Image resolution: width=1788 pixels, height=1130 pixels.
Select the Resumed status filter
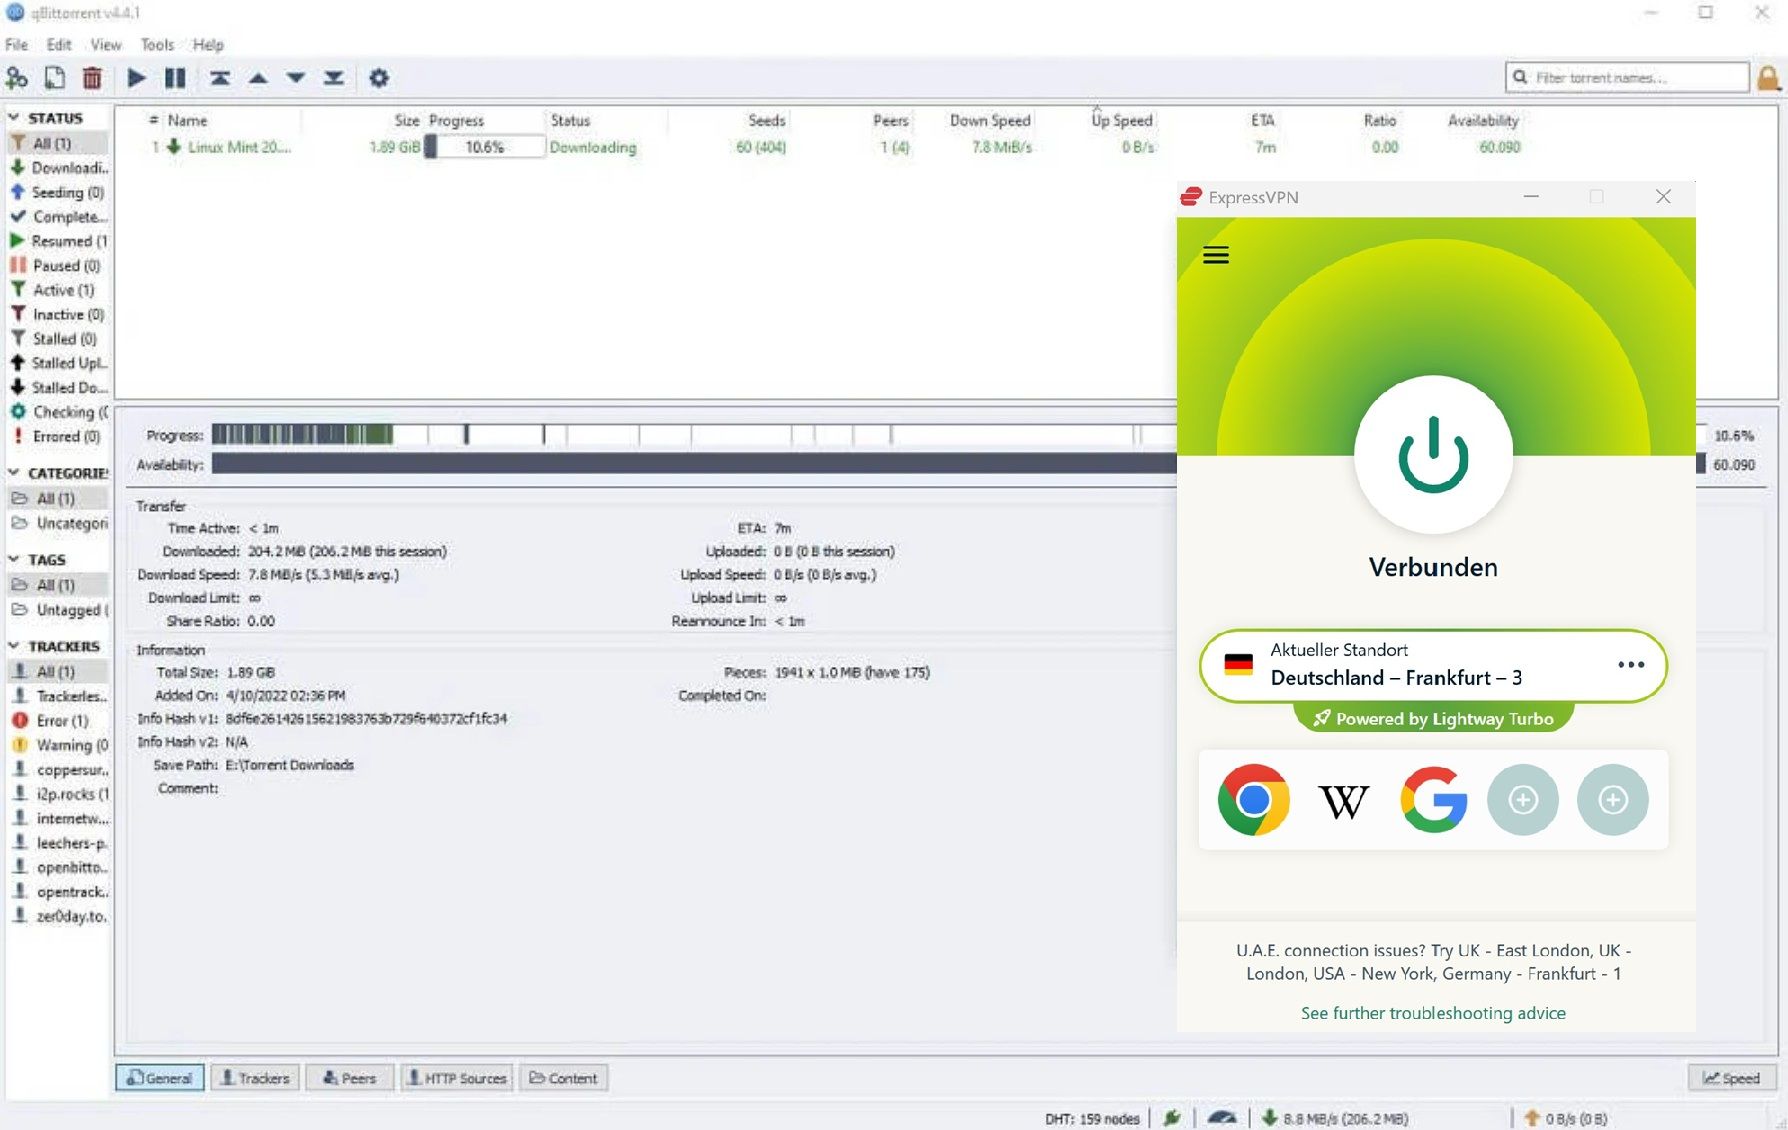point(58,241)
